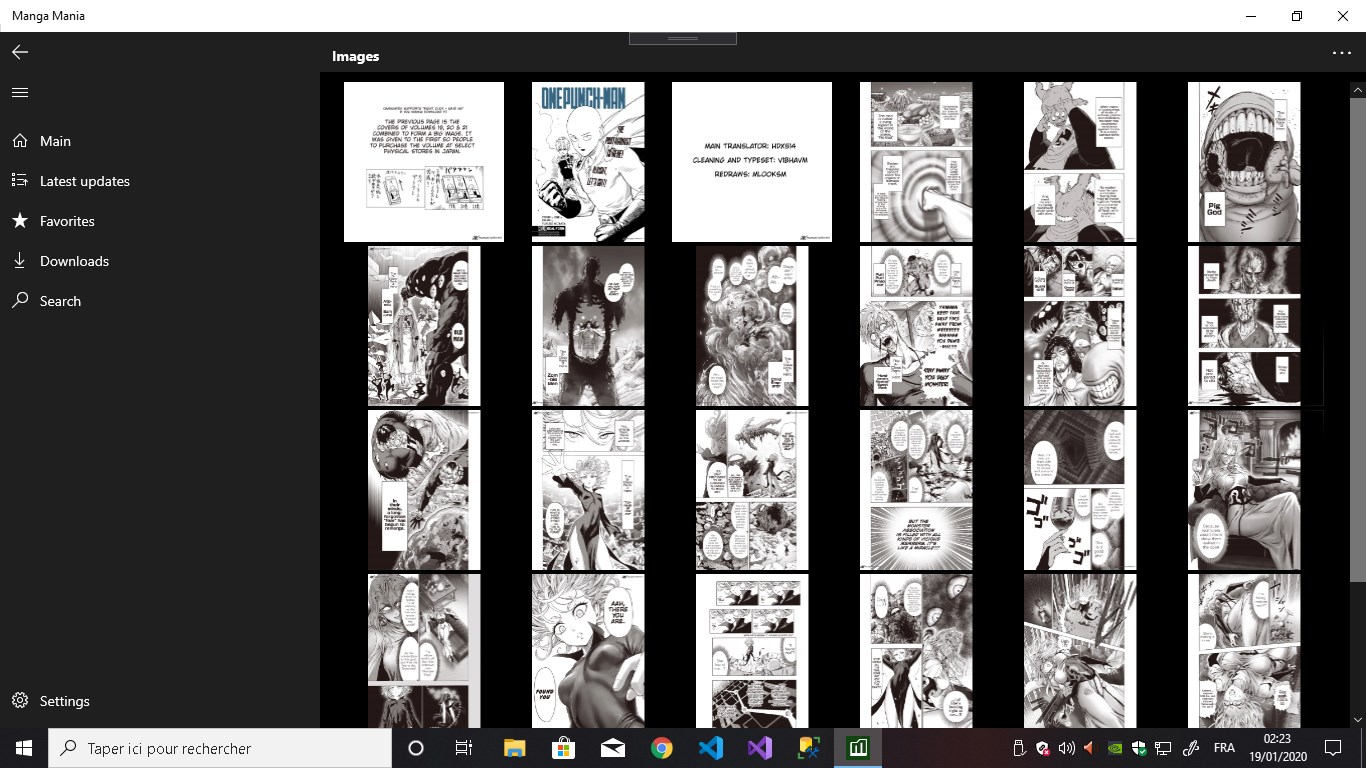Open the notification center icon
Viewport: 1366px width, 768px height.
(1333, 748)
